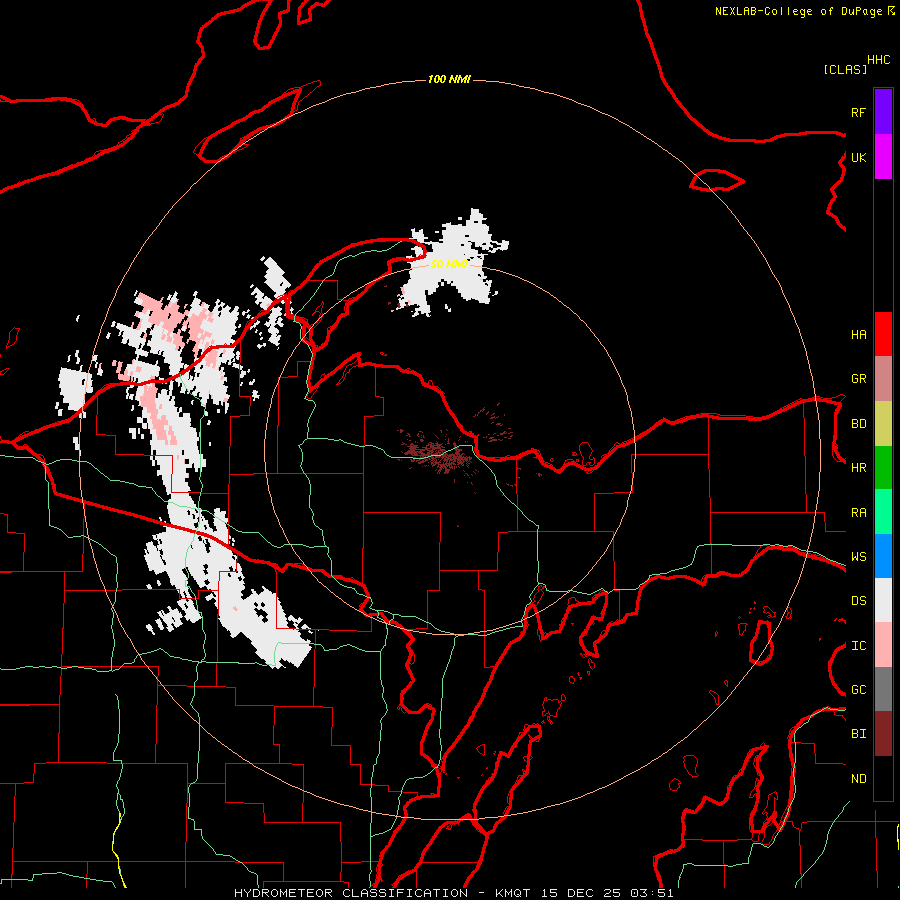Click the brown biological echo cluster at radar center
The height and width of the screenshot is (900, 900).
click(x=440, y=453)
